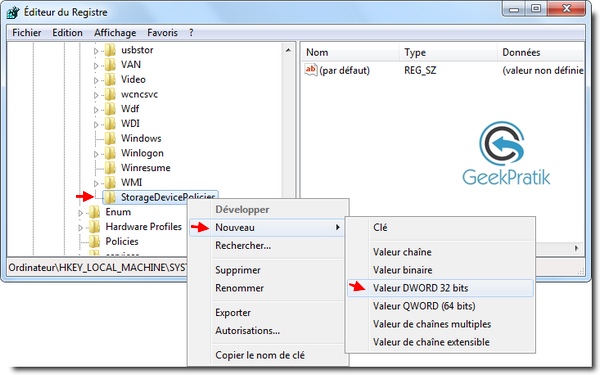Expand the Hardware Profiles key
Image resolution: width=600 pixels, height=375 pixels.
80,227
